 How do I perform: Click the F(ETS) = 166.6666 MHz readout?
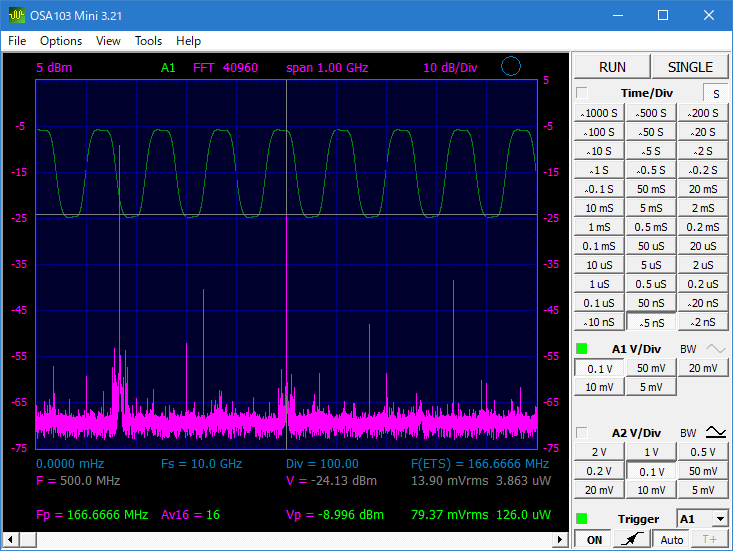point(480,464)
